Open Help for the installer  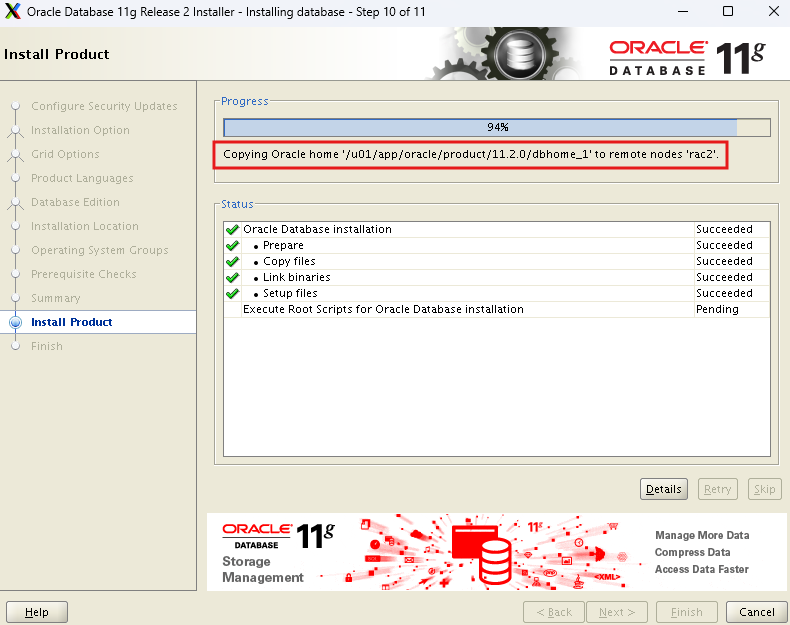pyautogui.click(x=37, y=612)
